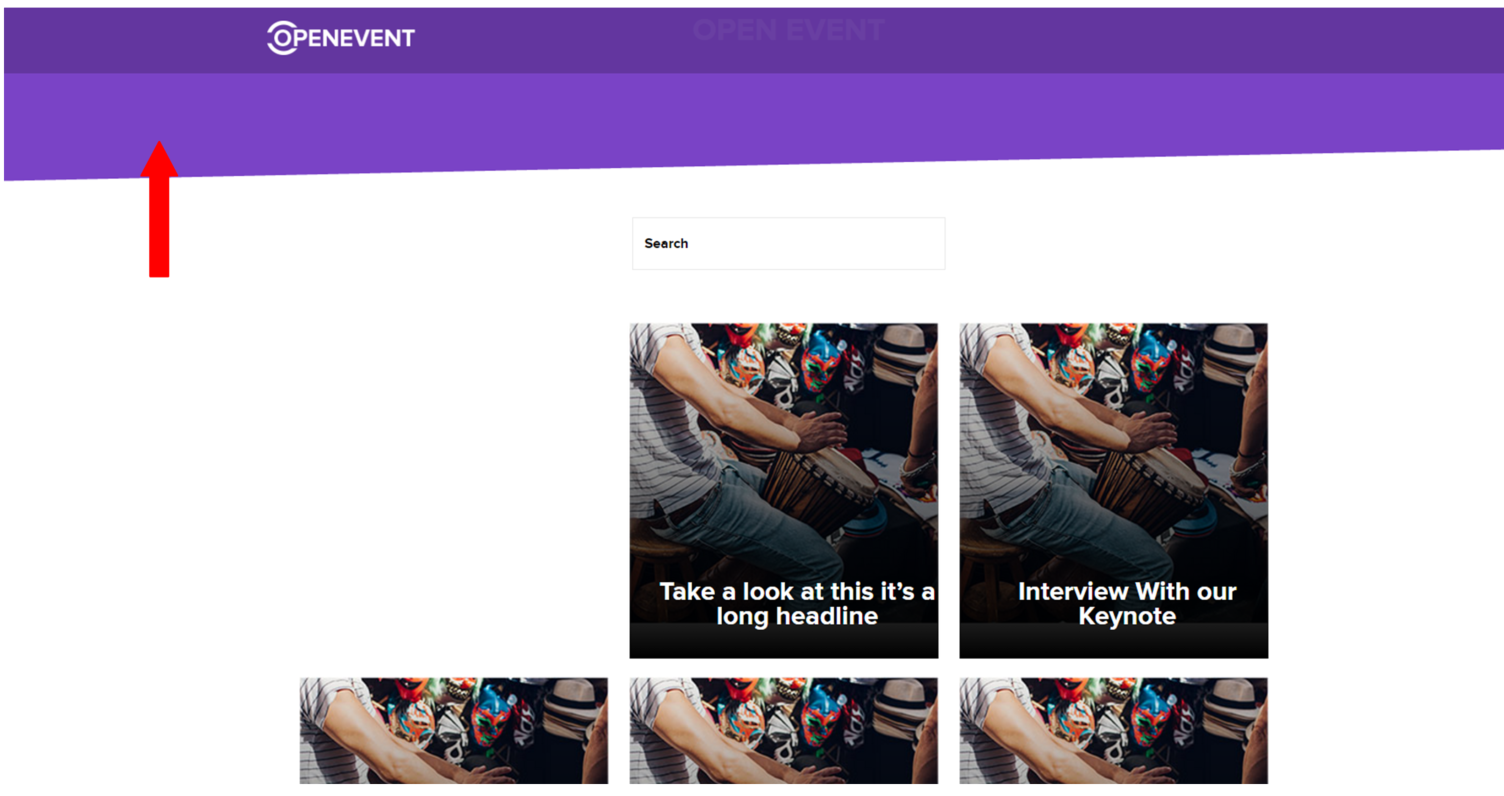Image resolution: width=1504 pixels, height=796 pixels.
Task: Select the faint "OPEN EVENT" title in the header
Action: [788, 30]
